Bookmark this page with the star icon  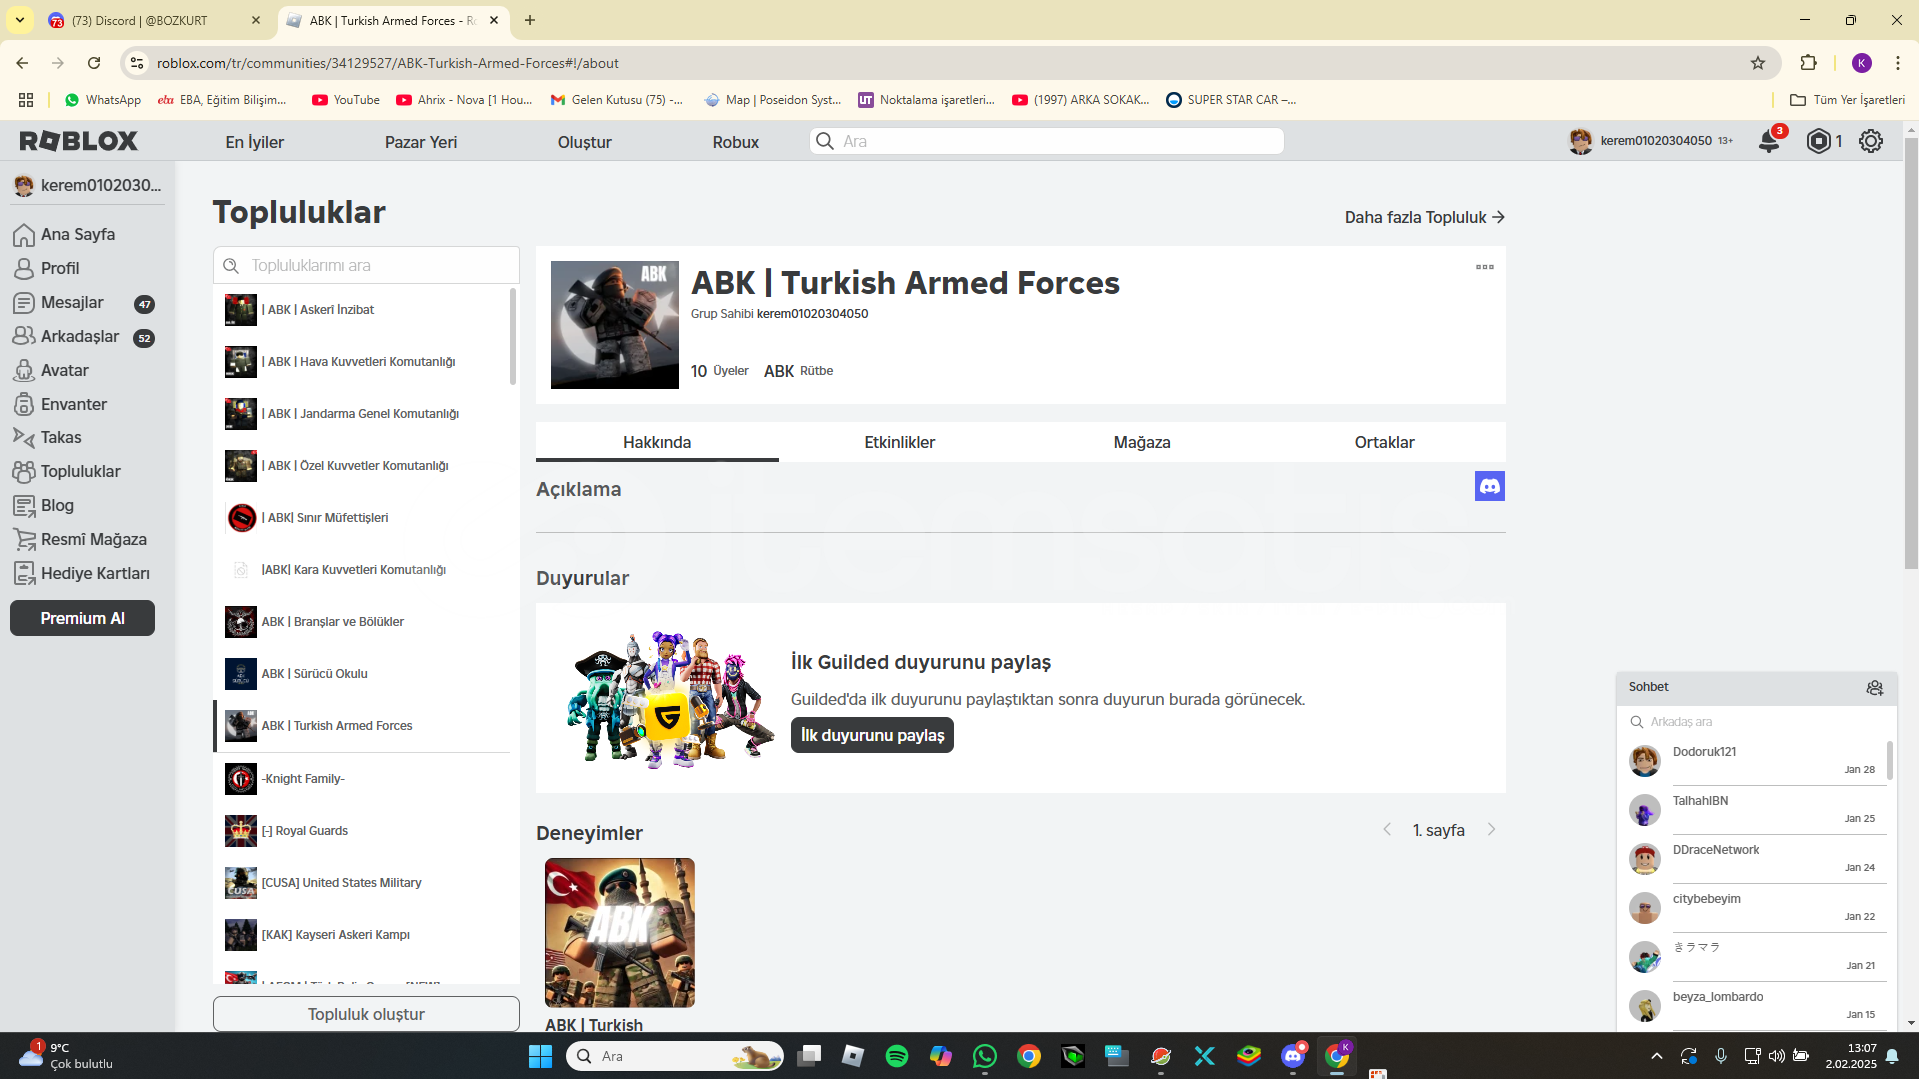1758,63
